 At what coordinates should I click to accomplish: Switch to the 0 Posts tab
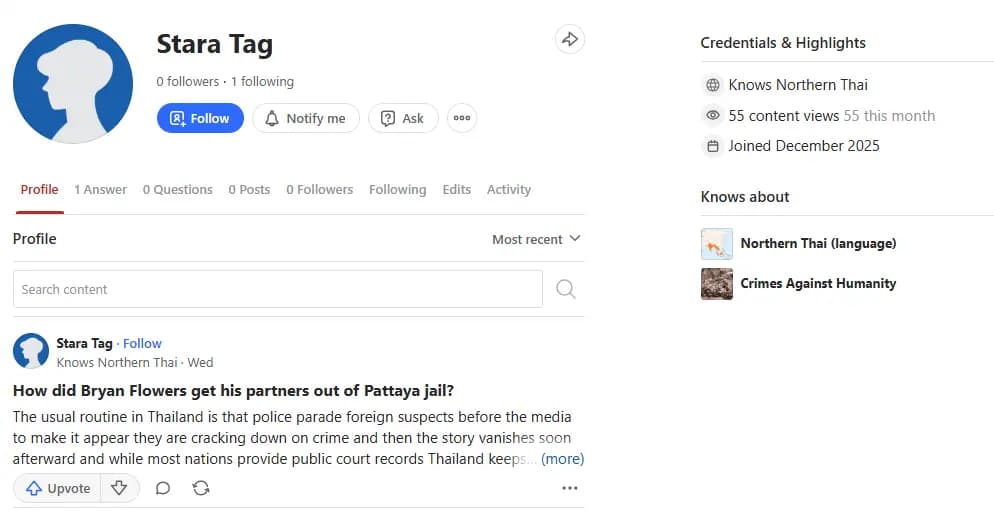[249, 189]
